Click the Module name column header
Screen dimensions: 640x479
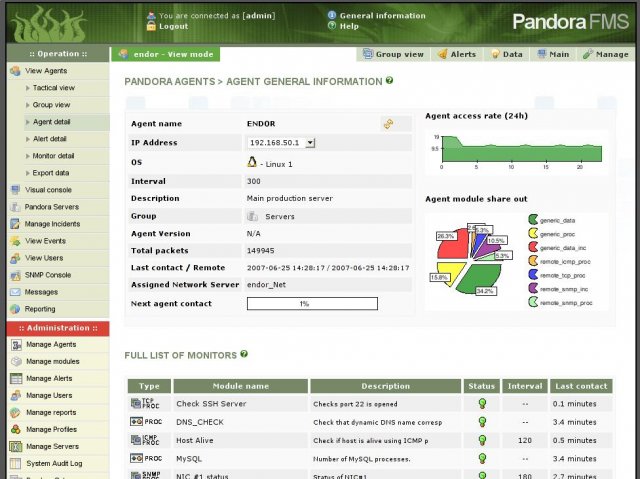pos(241,386)
